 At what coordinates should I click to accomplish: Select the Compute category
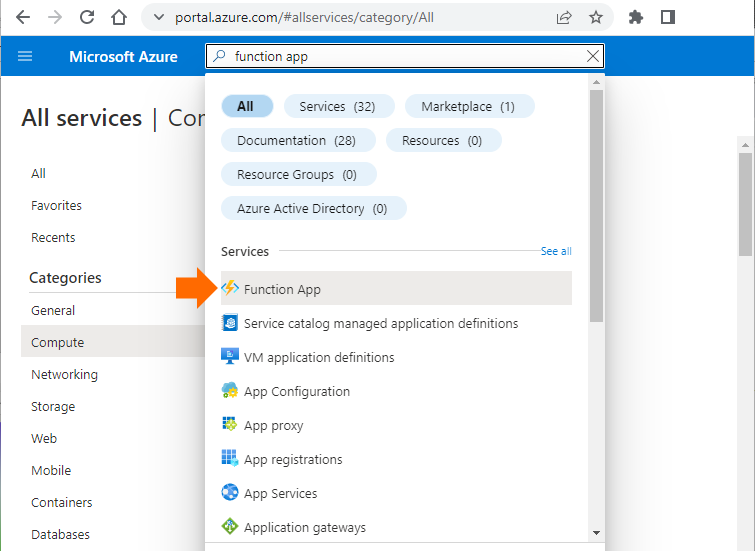tap(113, 342)
